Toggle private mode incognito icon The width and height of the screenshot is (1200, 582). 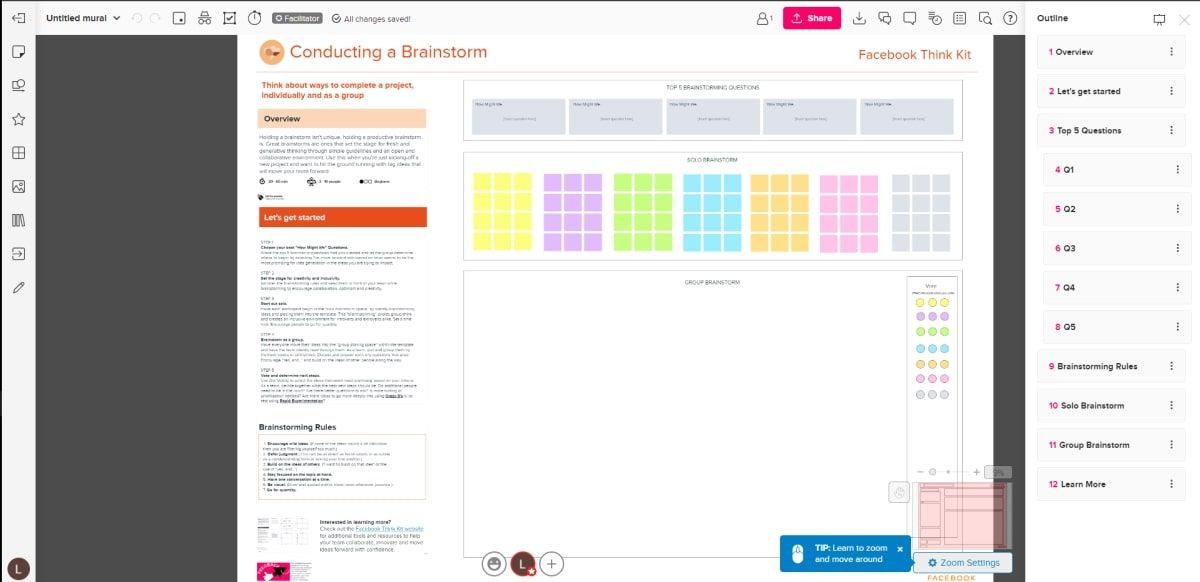[205, 18]
